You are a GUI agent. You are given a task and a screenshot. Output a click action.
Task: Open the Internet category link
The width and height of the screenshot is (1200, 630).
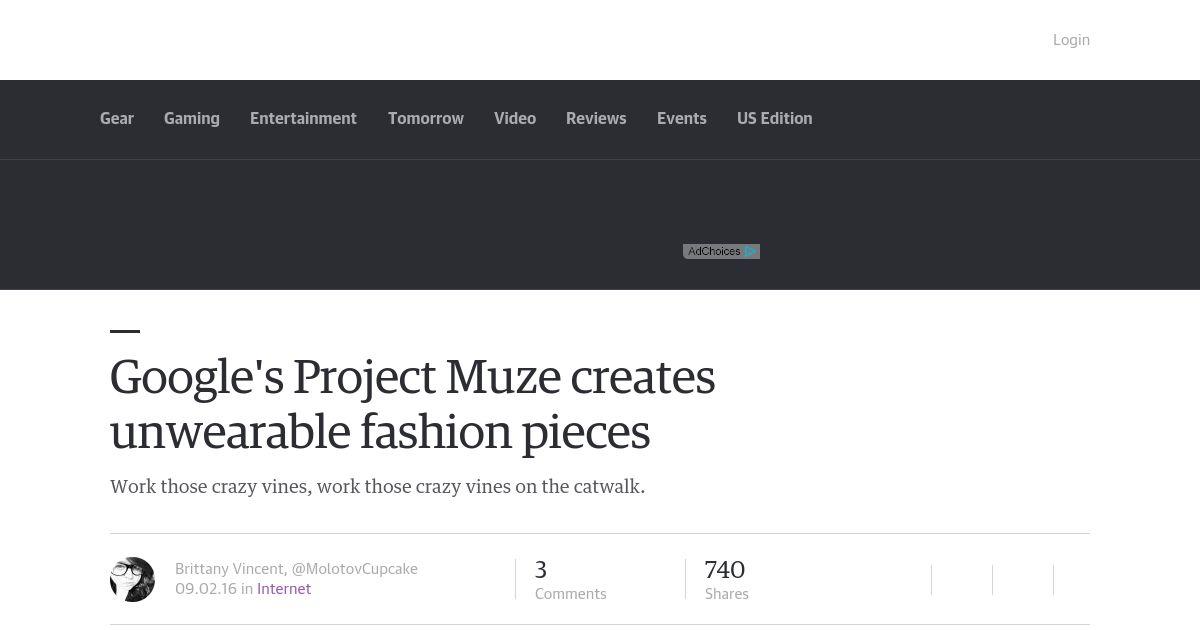click(x=284, y=589)
